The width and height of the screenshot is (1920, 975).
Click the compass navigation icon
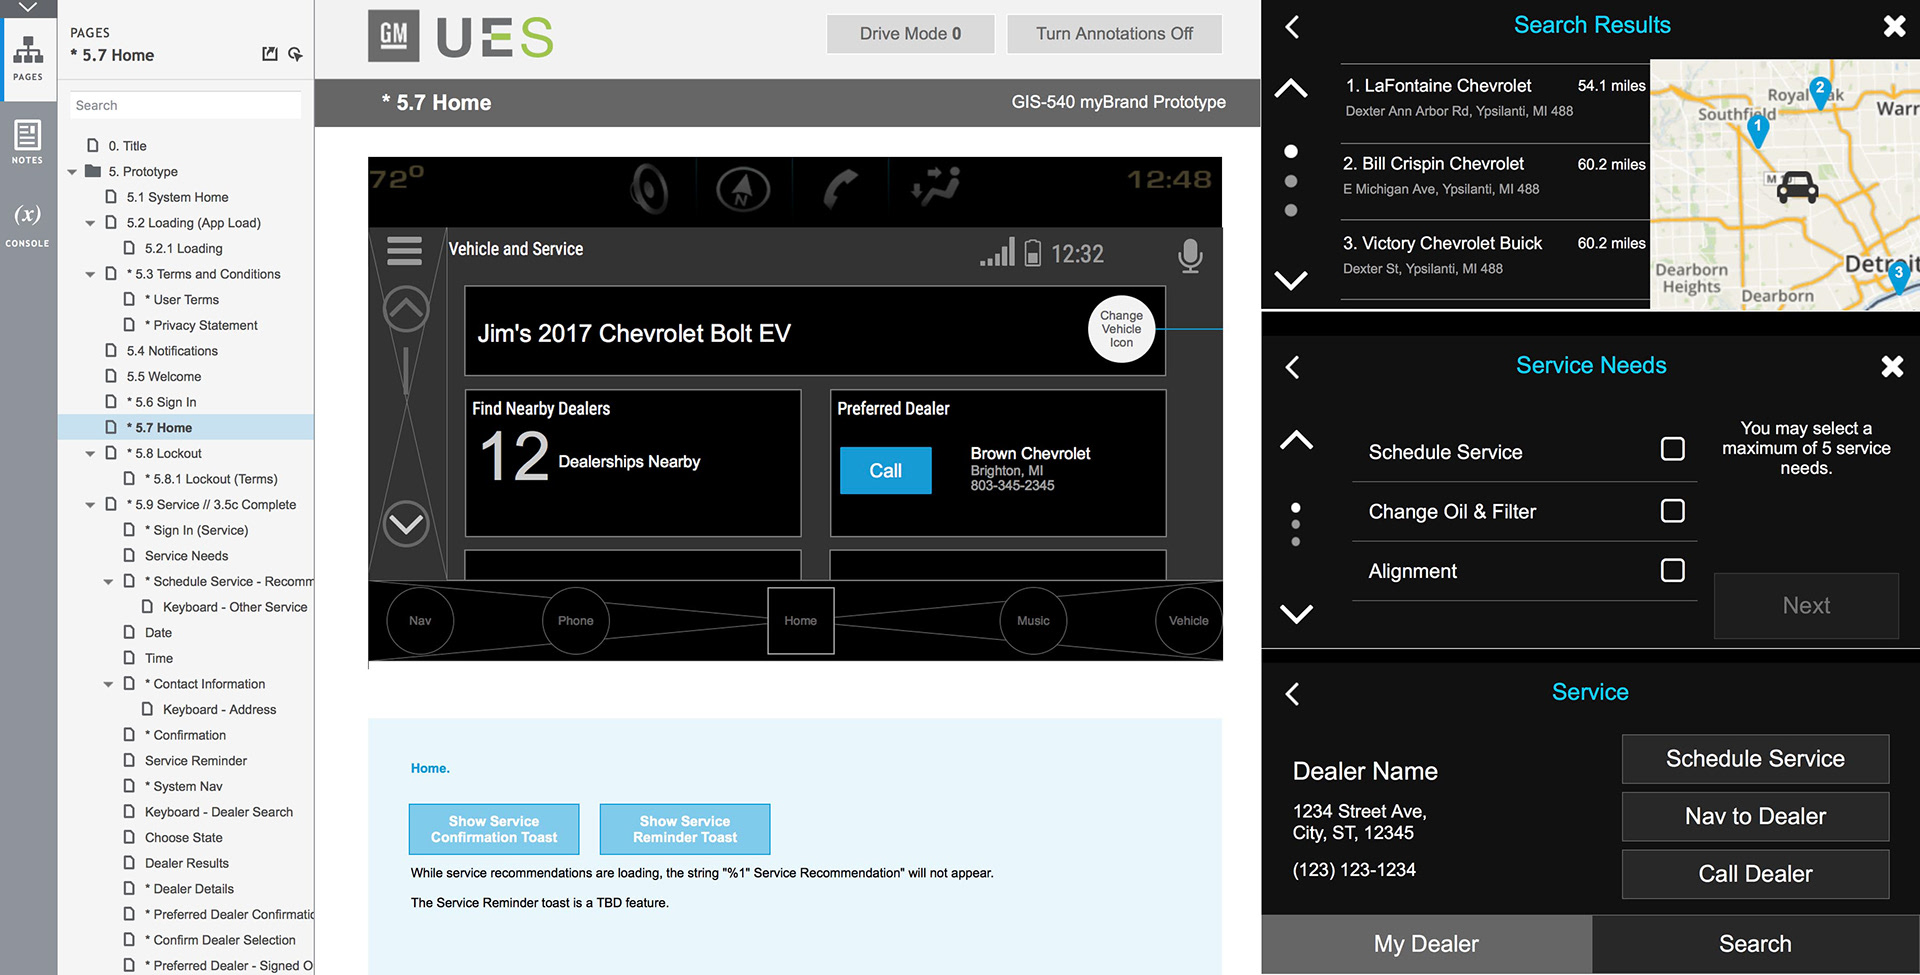pyautogui.click(x=743, y=189)
